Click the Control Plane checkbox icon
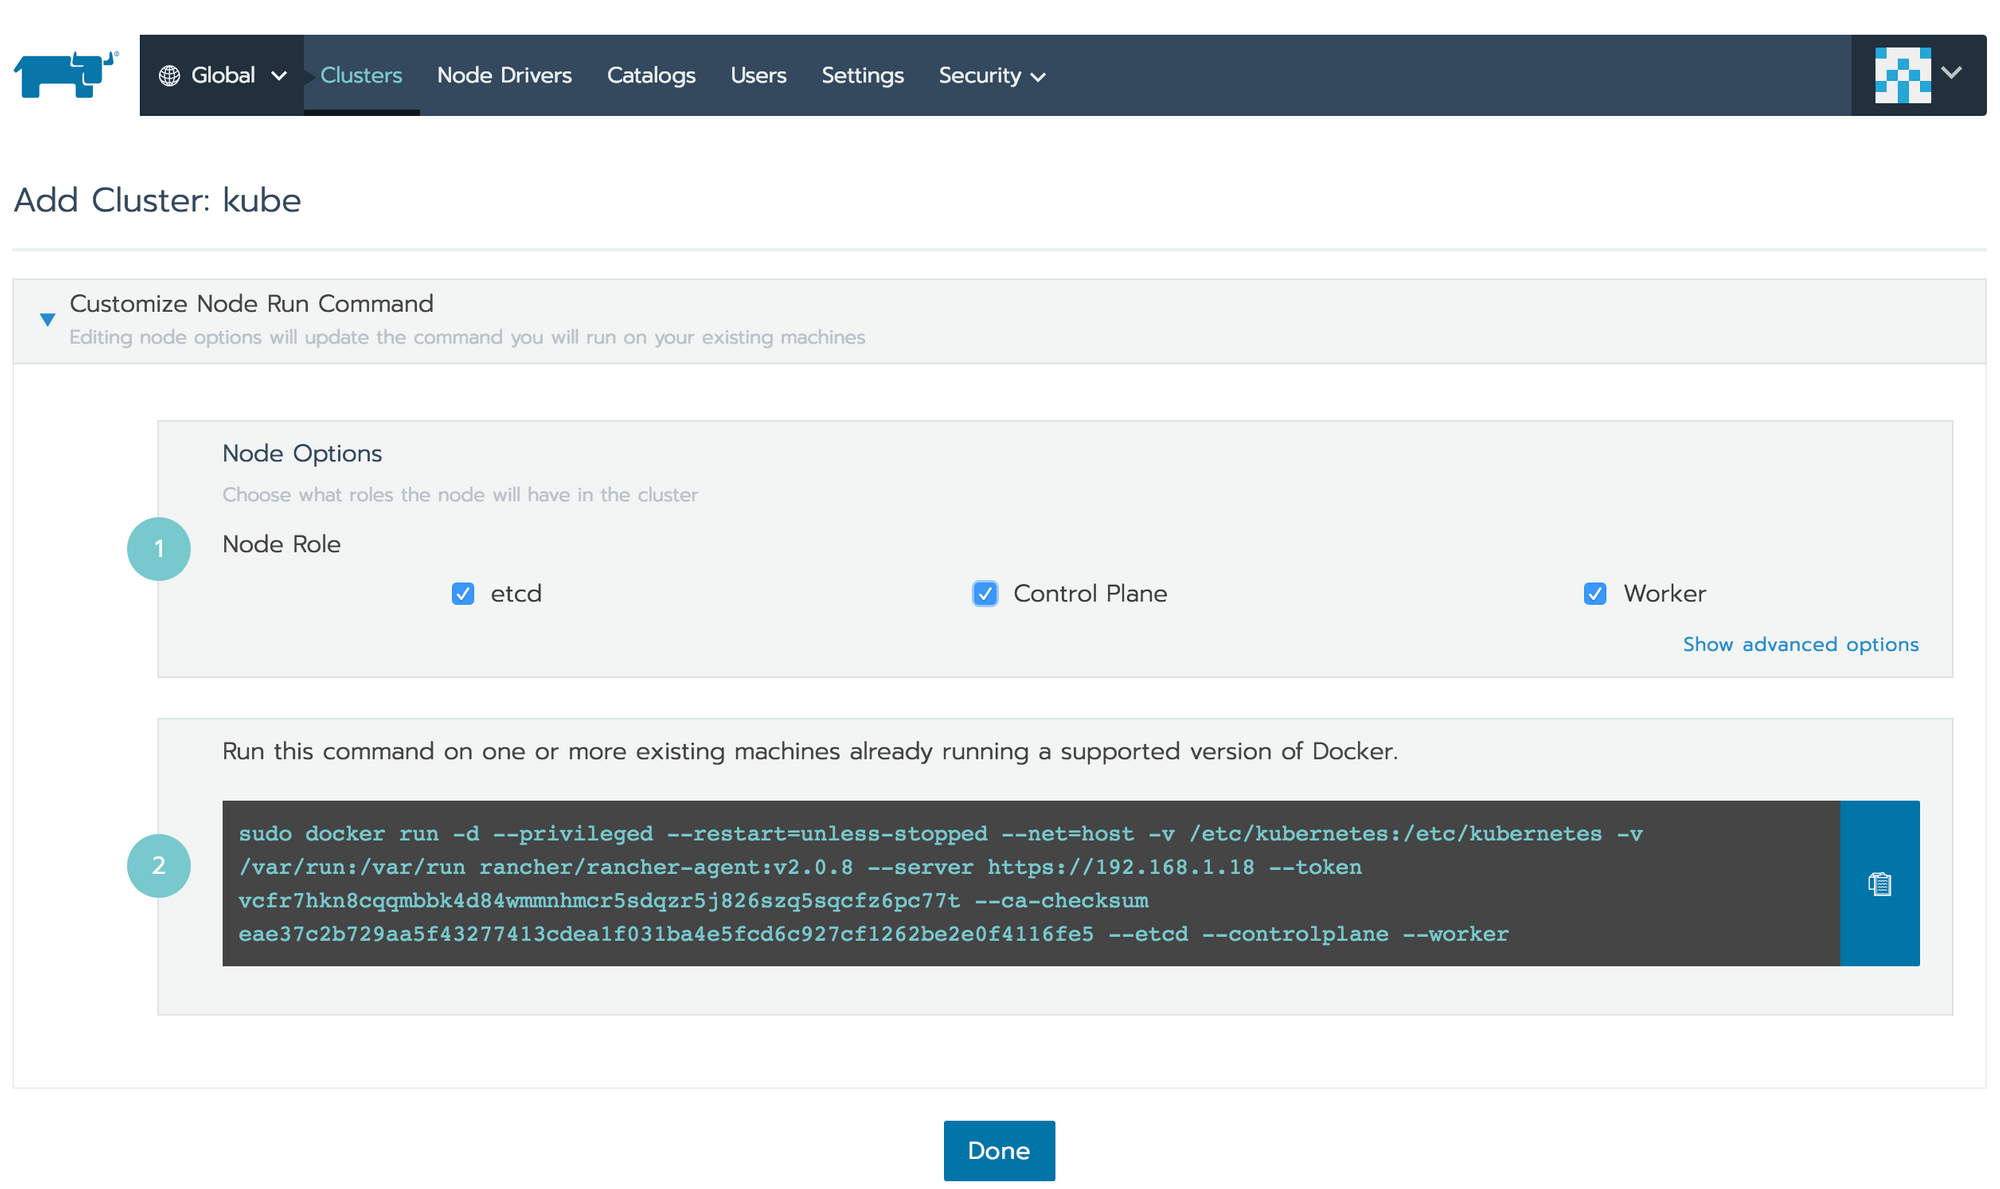 tap(984, 593)
